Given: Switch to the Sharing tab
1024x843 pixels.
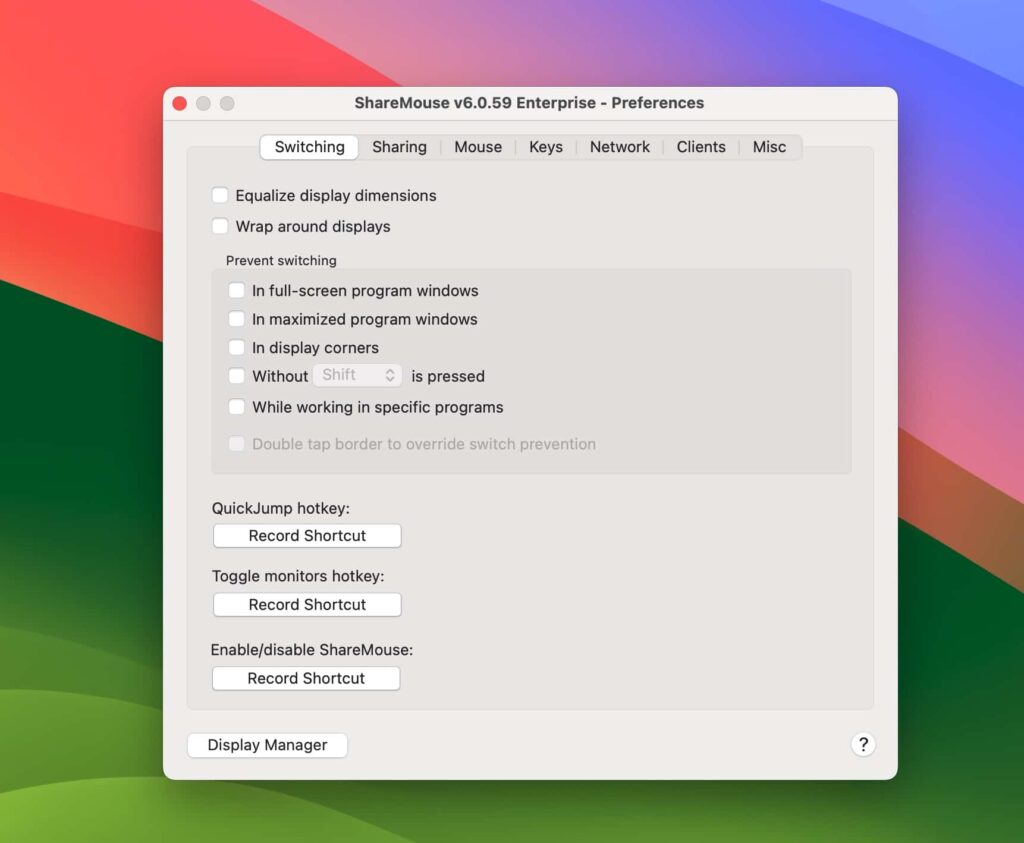Looking at the screenshot, I should click(x=399, y=146).
